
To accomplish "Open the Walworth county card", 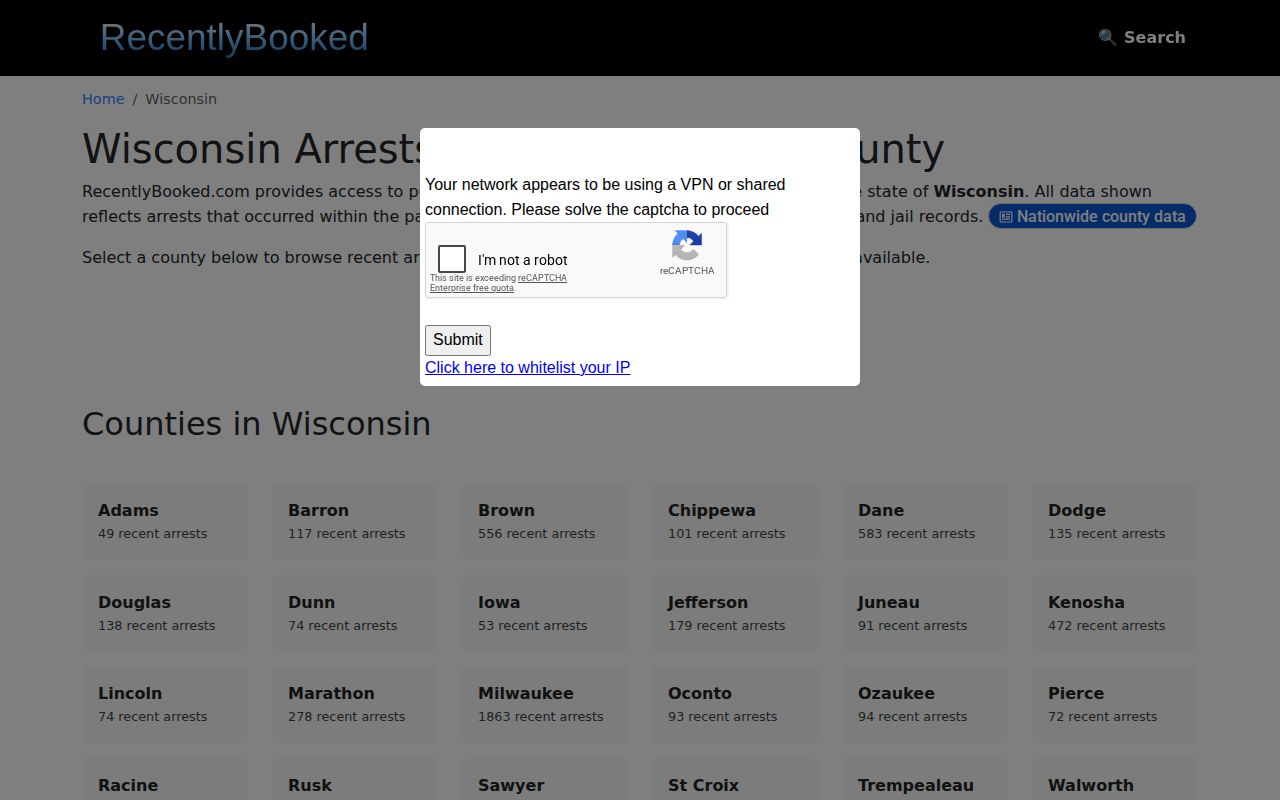I will [x=1115, y=780].
